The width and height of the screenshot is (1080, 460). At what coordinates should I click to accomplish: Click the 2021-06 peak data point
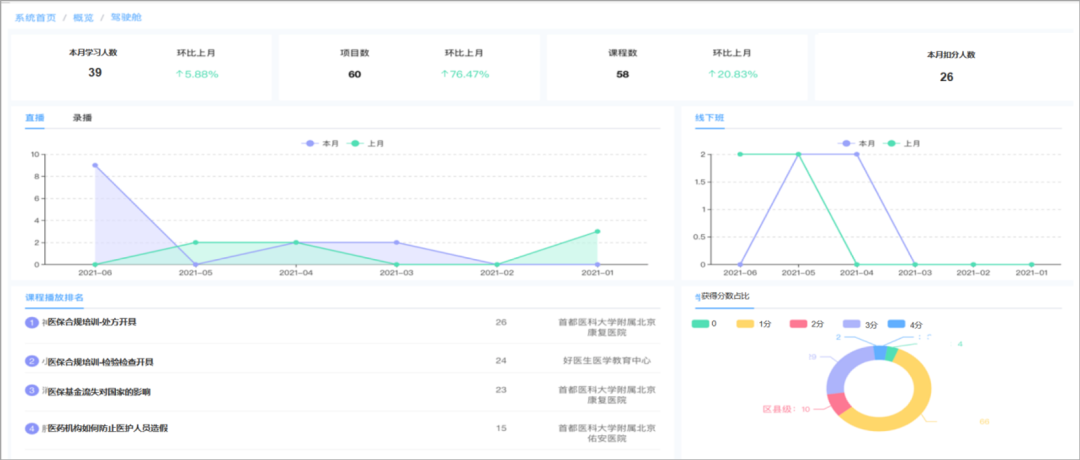tap(95, 165)
